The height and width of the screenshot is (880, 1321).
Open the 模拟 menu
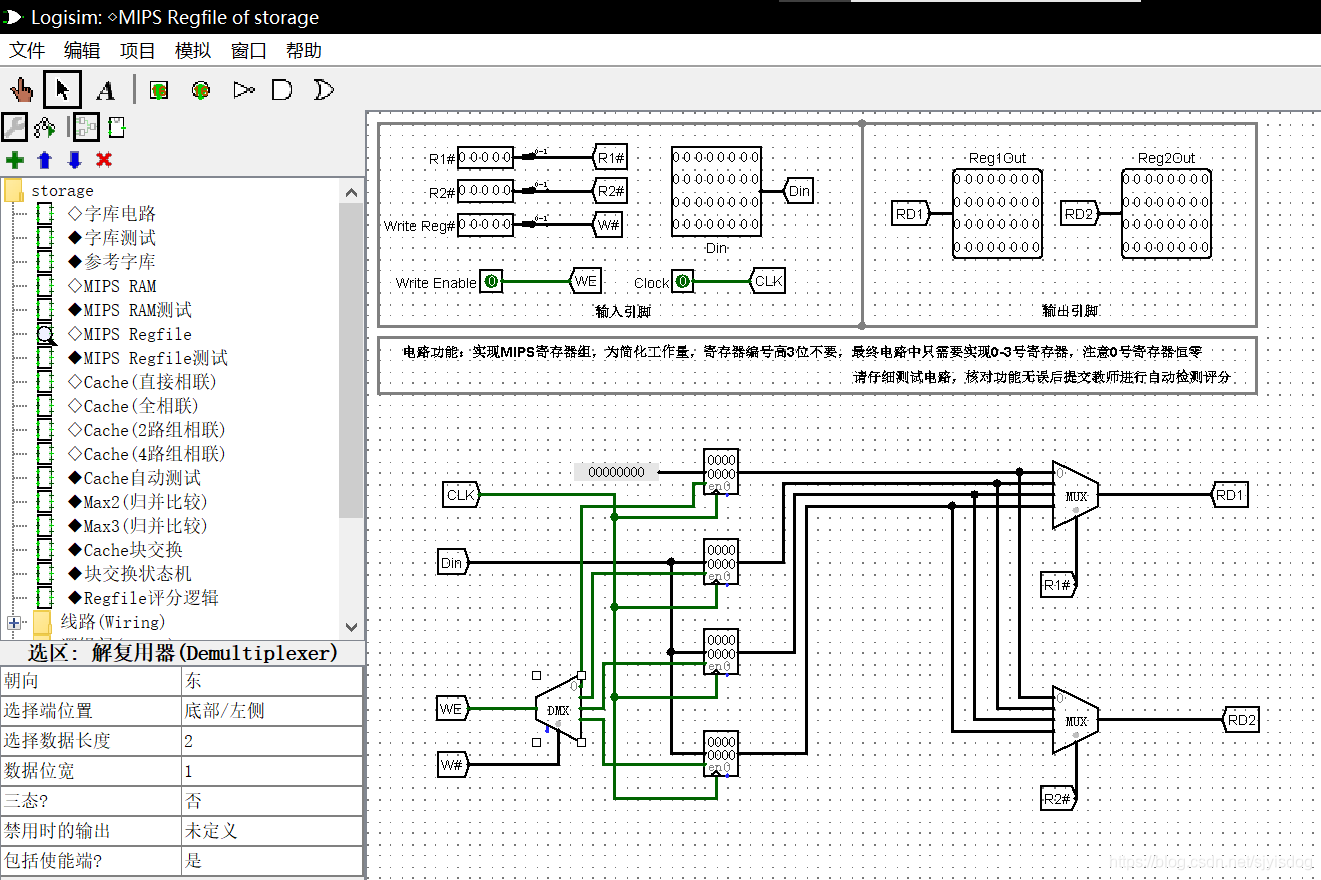click(193, 51)
